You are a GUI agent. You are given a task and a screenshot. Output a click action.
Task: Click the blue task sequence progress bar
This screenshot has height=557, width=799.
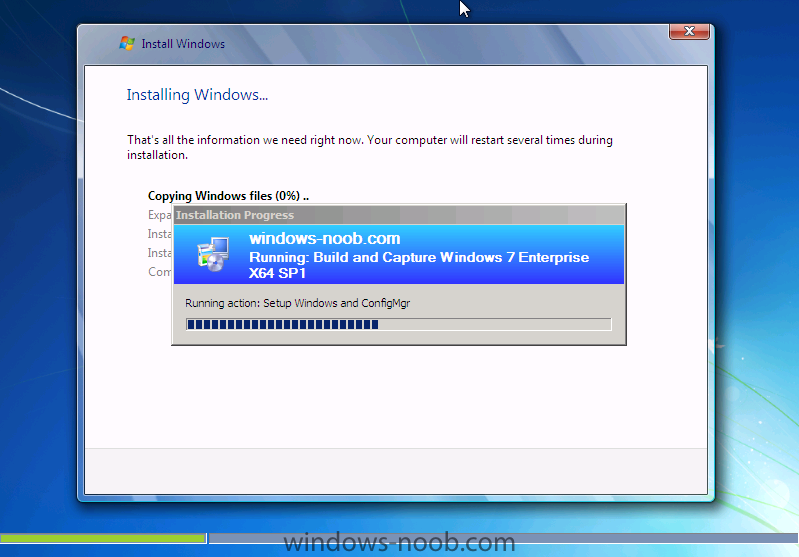pyautogui.click(x=398, y=324)
